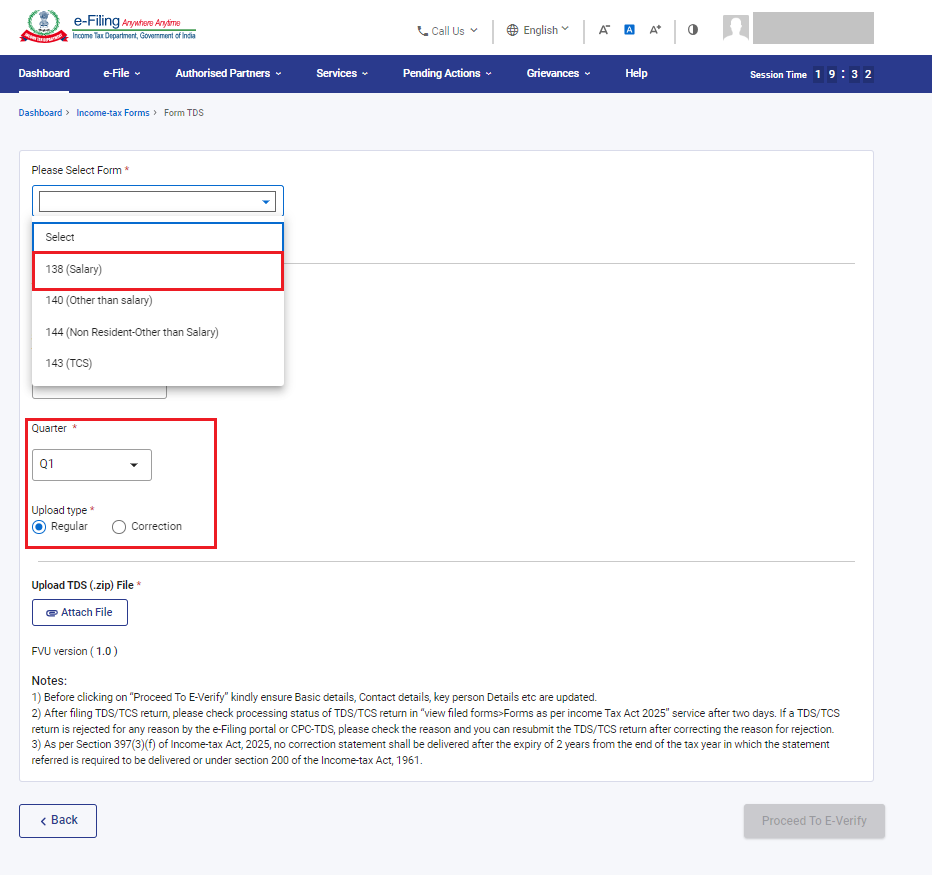Select the Regular upload type
The width and height of the screenshot is (932, 875).
point(39,527)
